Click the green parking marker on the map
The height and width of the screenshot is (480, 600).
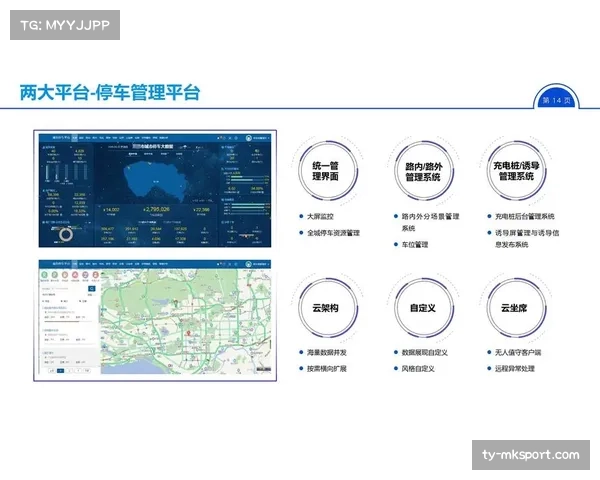[176, 304]
